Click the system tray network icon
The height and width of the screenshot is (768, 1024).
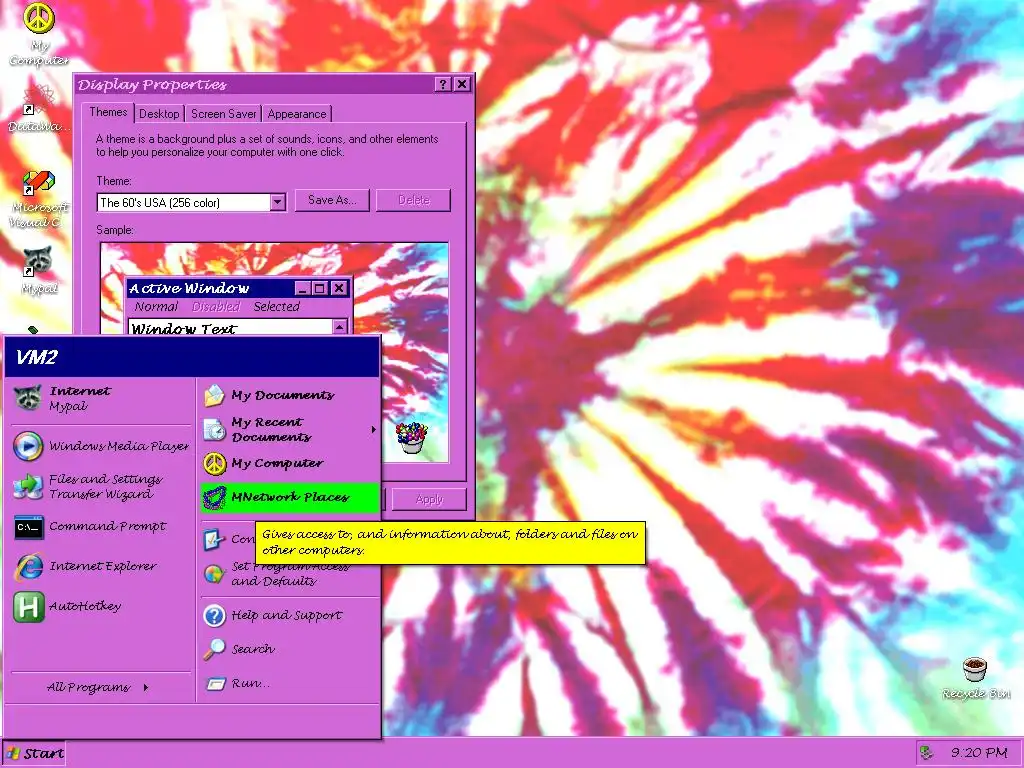[x=926, y=753]
